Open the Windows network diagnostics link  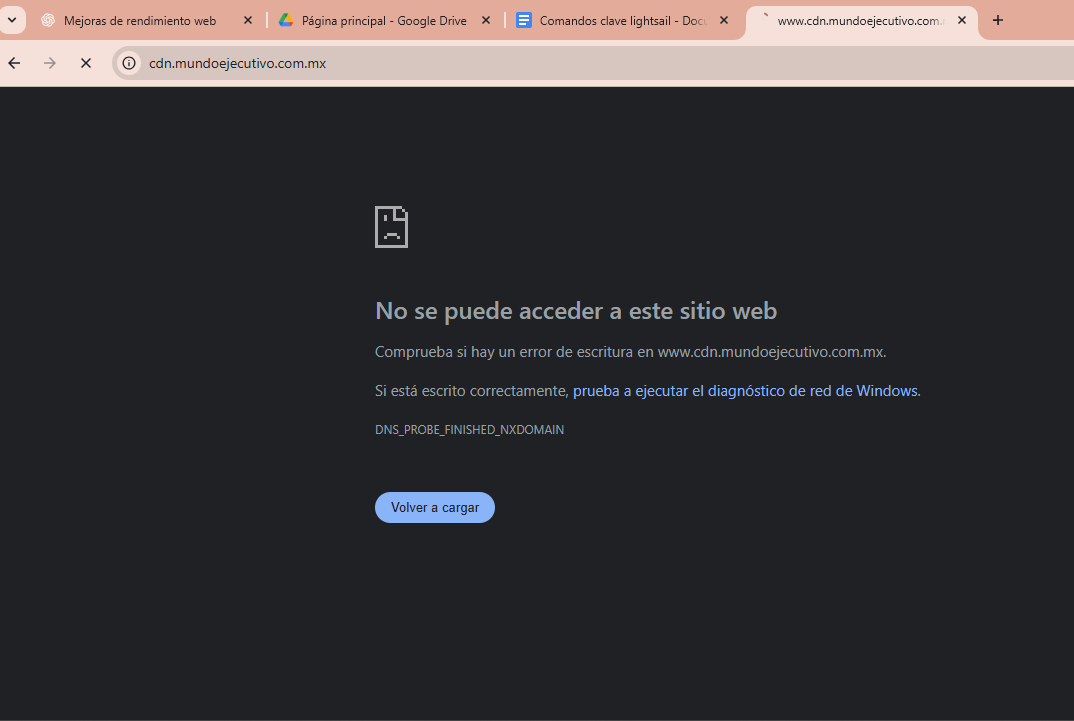click(x=745, y=391)
